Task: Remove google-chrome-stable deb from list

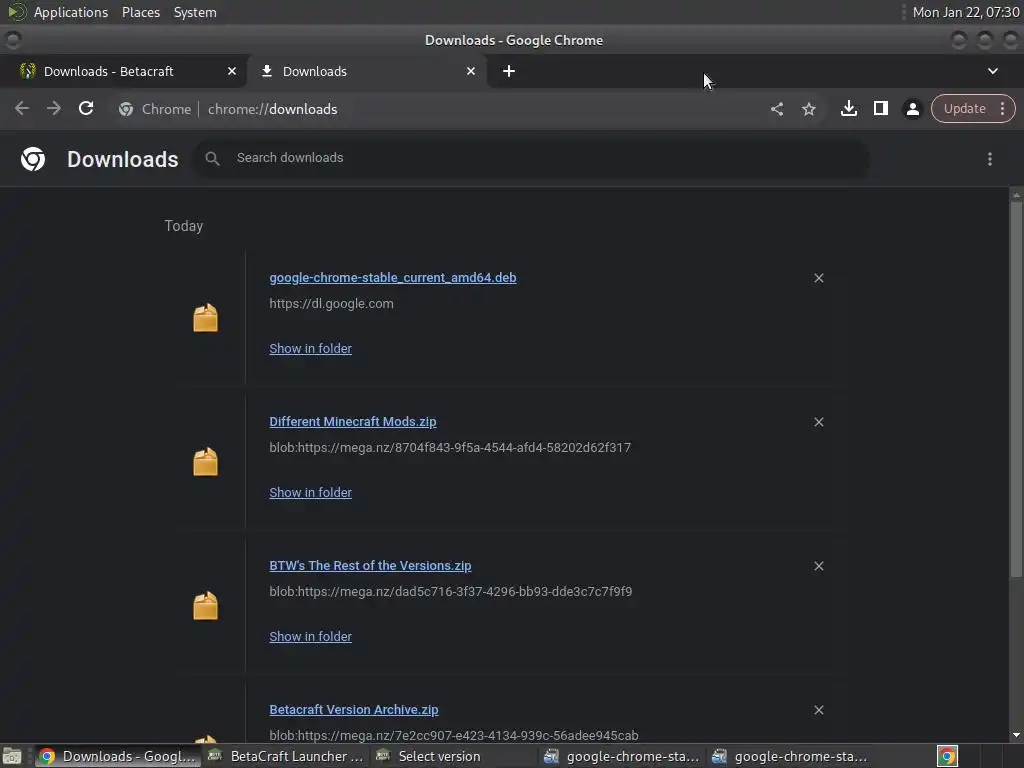Action: click(818, 278)
